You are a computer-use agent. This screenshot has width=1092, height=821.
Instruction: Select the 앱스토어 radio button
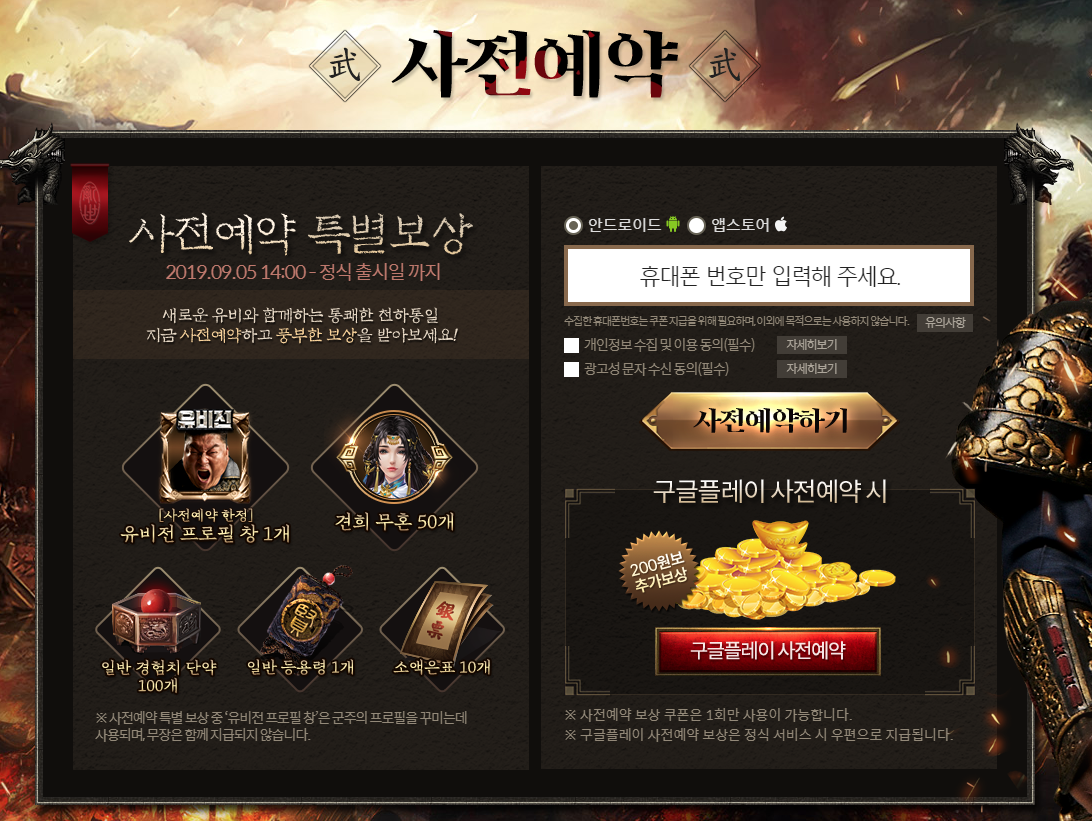click(696, 225)
